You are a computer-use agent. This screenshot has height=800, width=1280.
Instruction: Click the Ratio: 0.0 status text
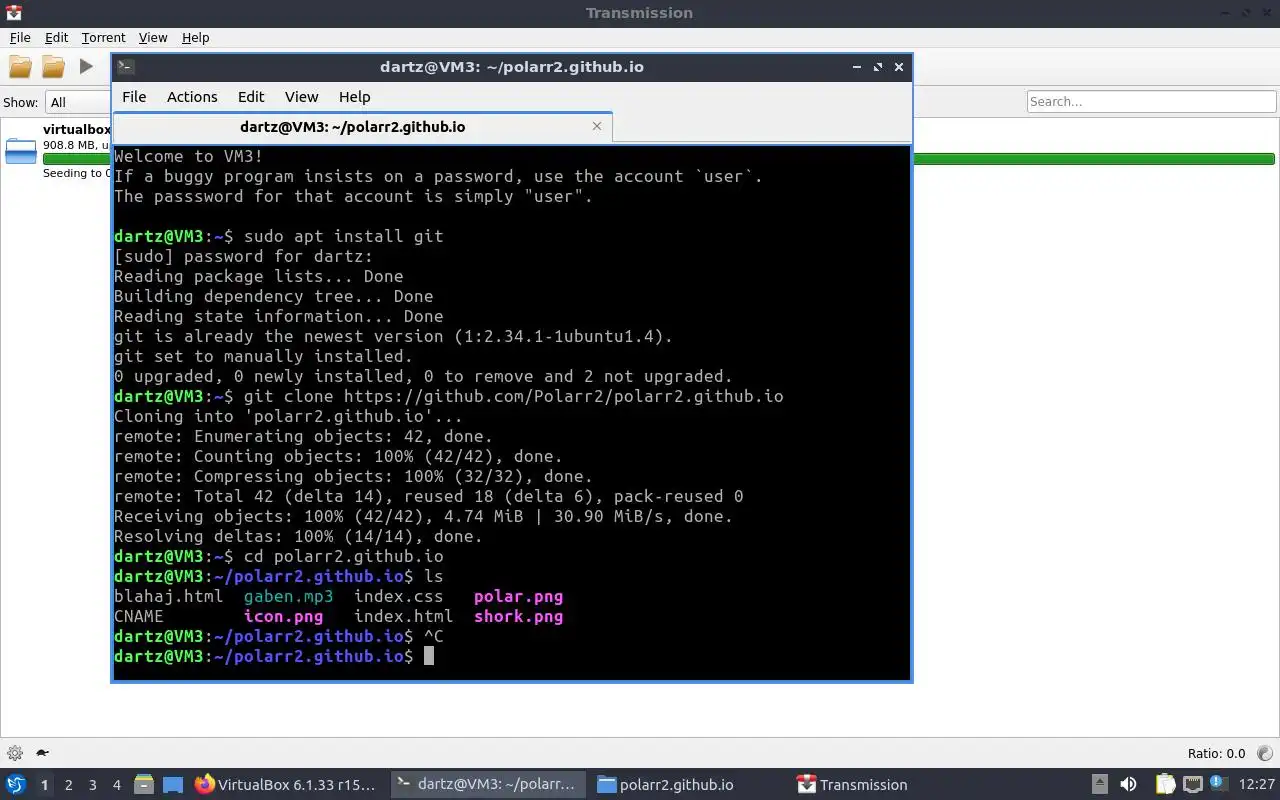1216,753
